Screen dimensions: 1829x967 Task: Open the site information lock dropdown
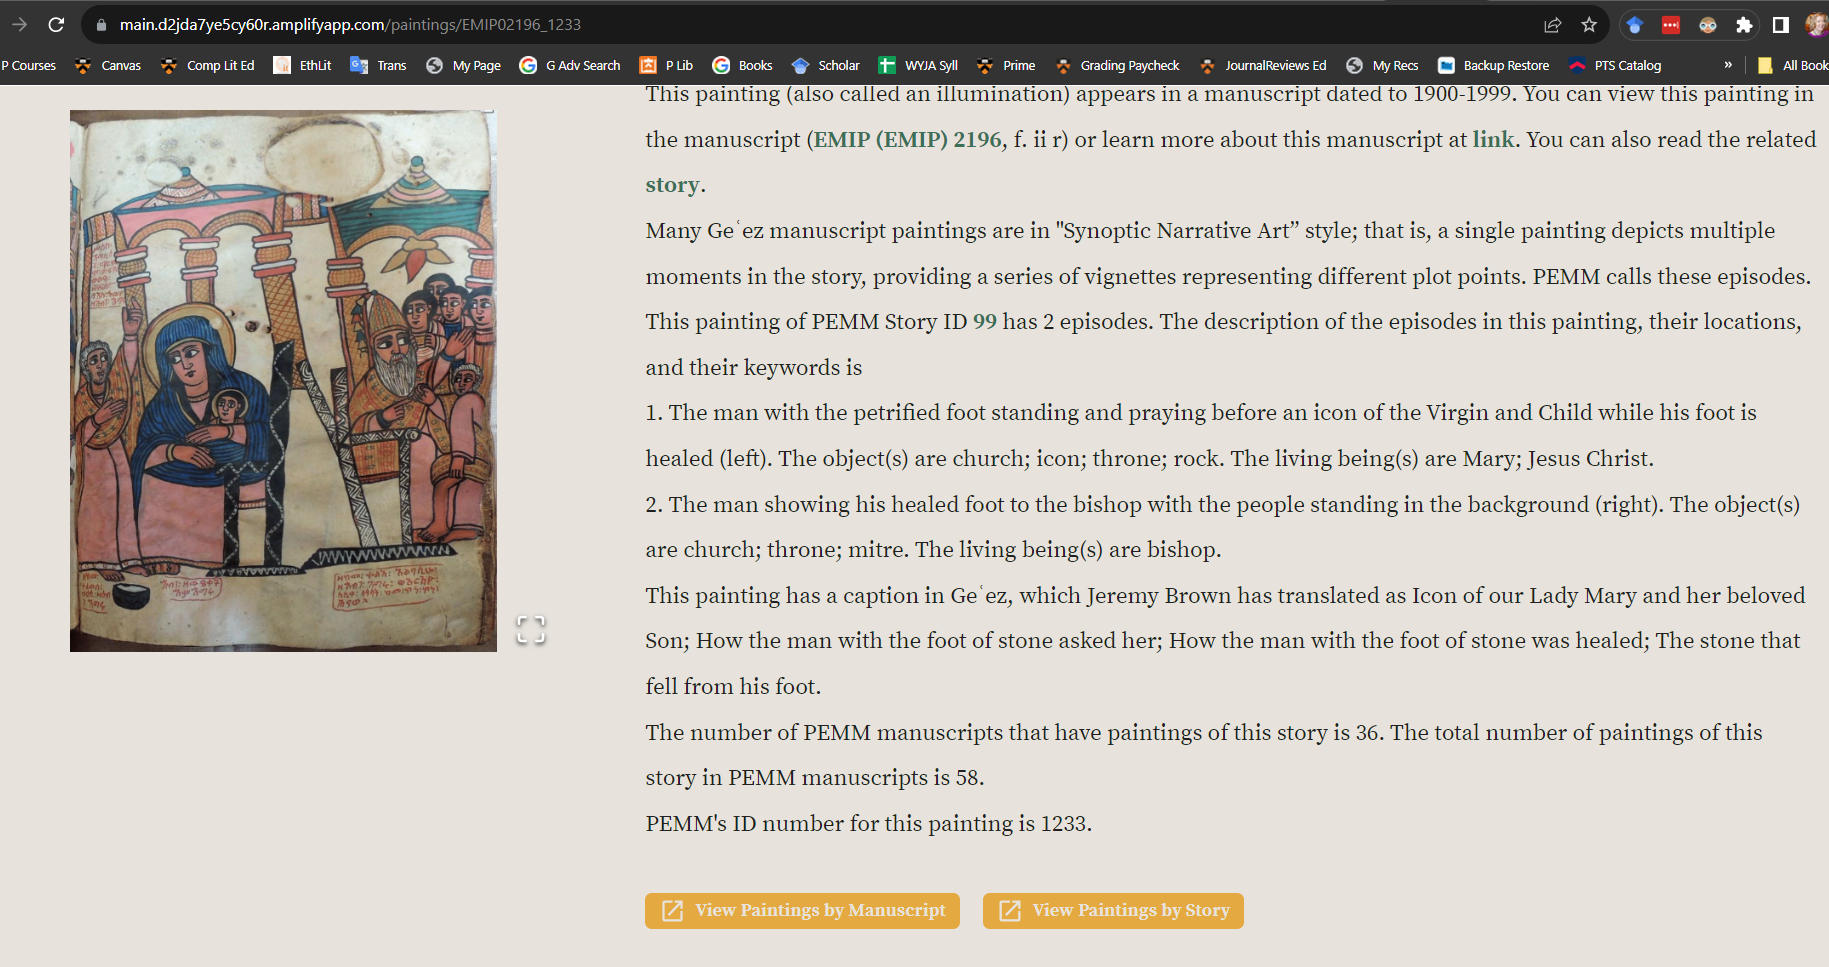pos(102,24)
